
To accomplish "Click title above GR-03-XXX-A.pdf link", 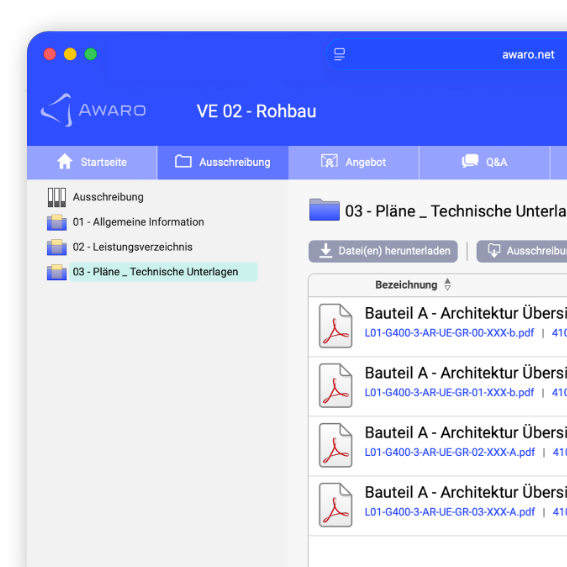I will click(466, 492).
